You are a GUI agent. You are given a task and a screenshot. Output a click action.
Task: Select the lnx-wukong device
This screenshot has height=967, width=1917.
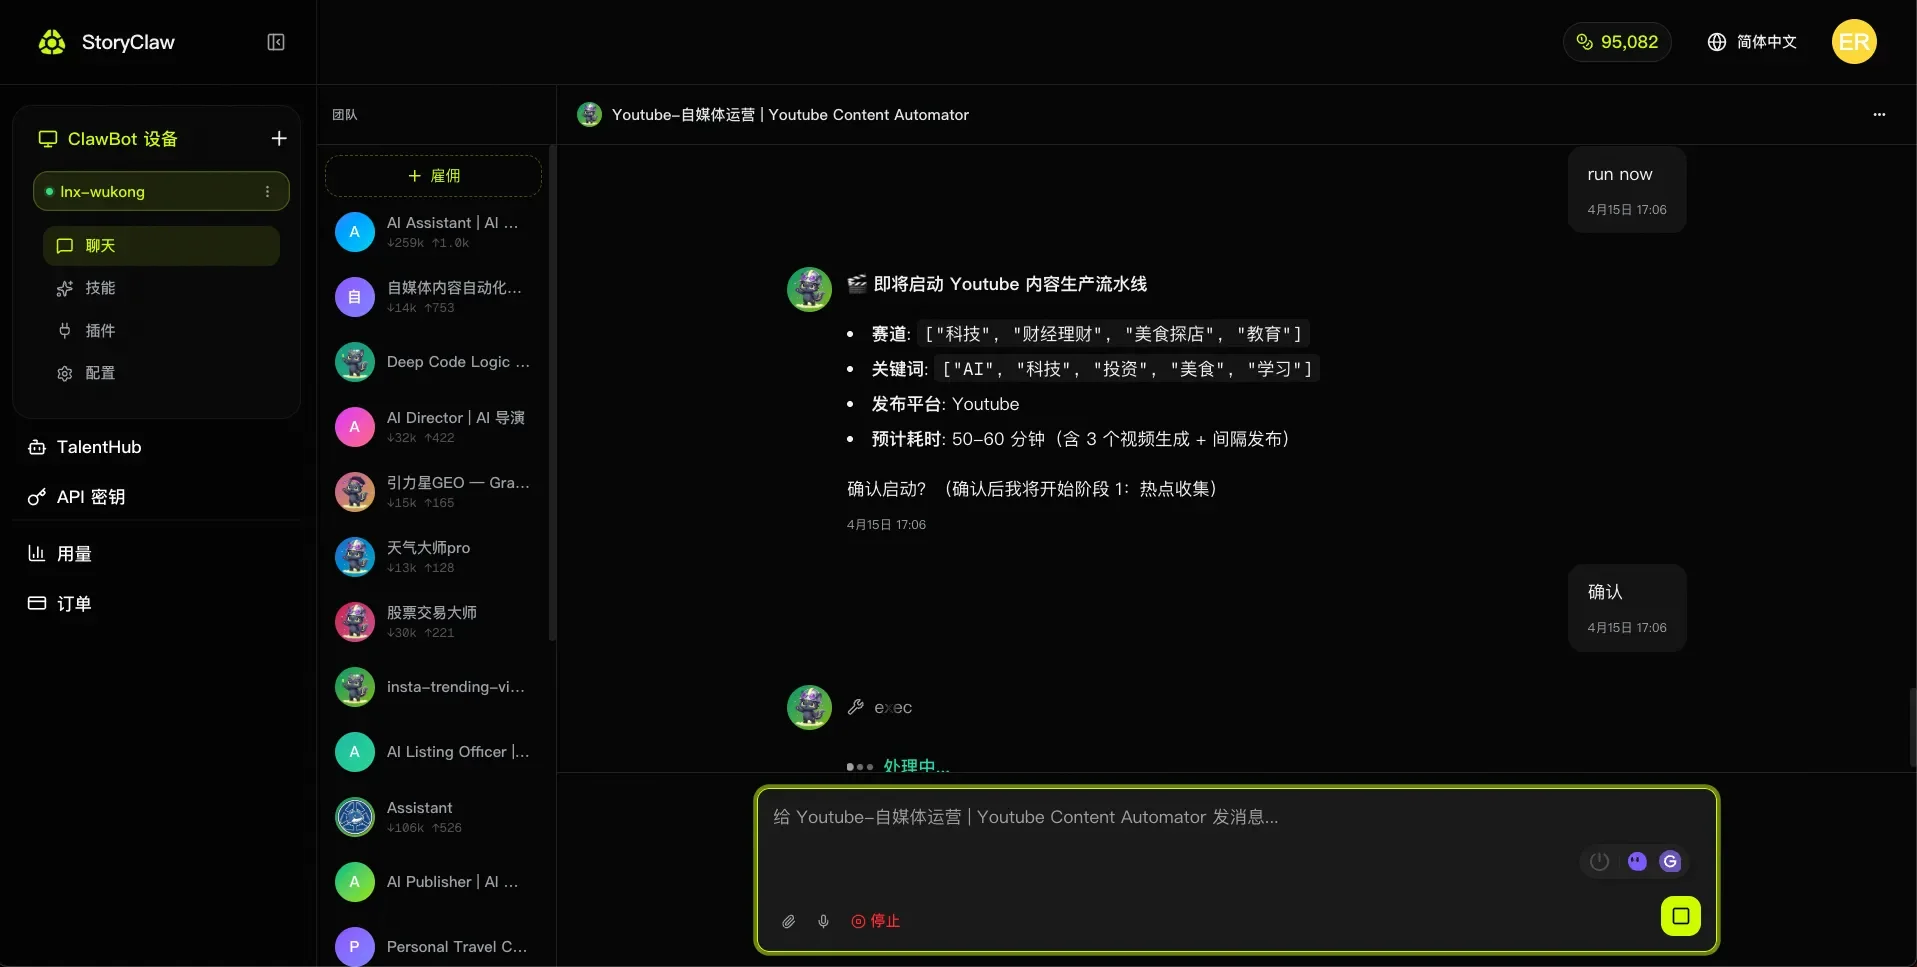161,191
